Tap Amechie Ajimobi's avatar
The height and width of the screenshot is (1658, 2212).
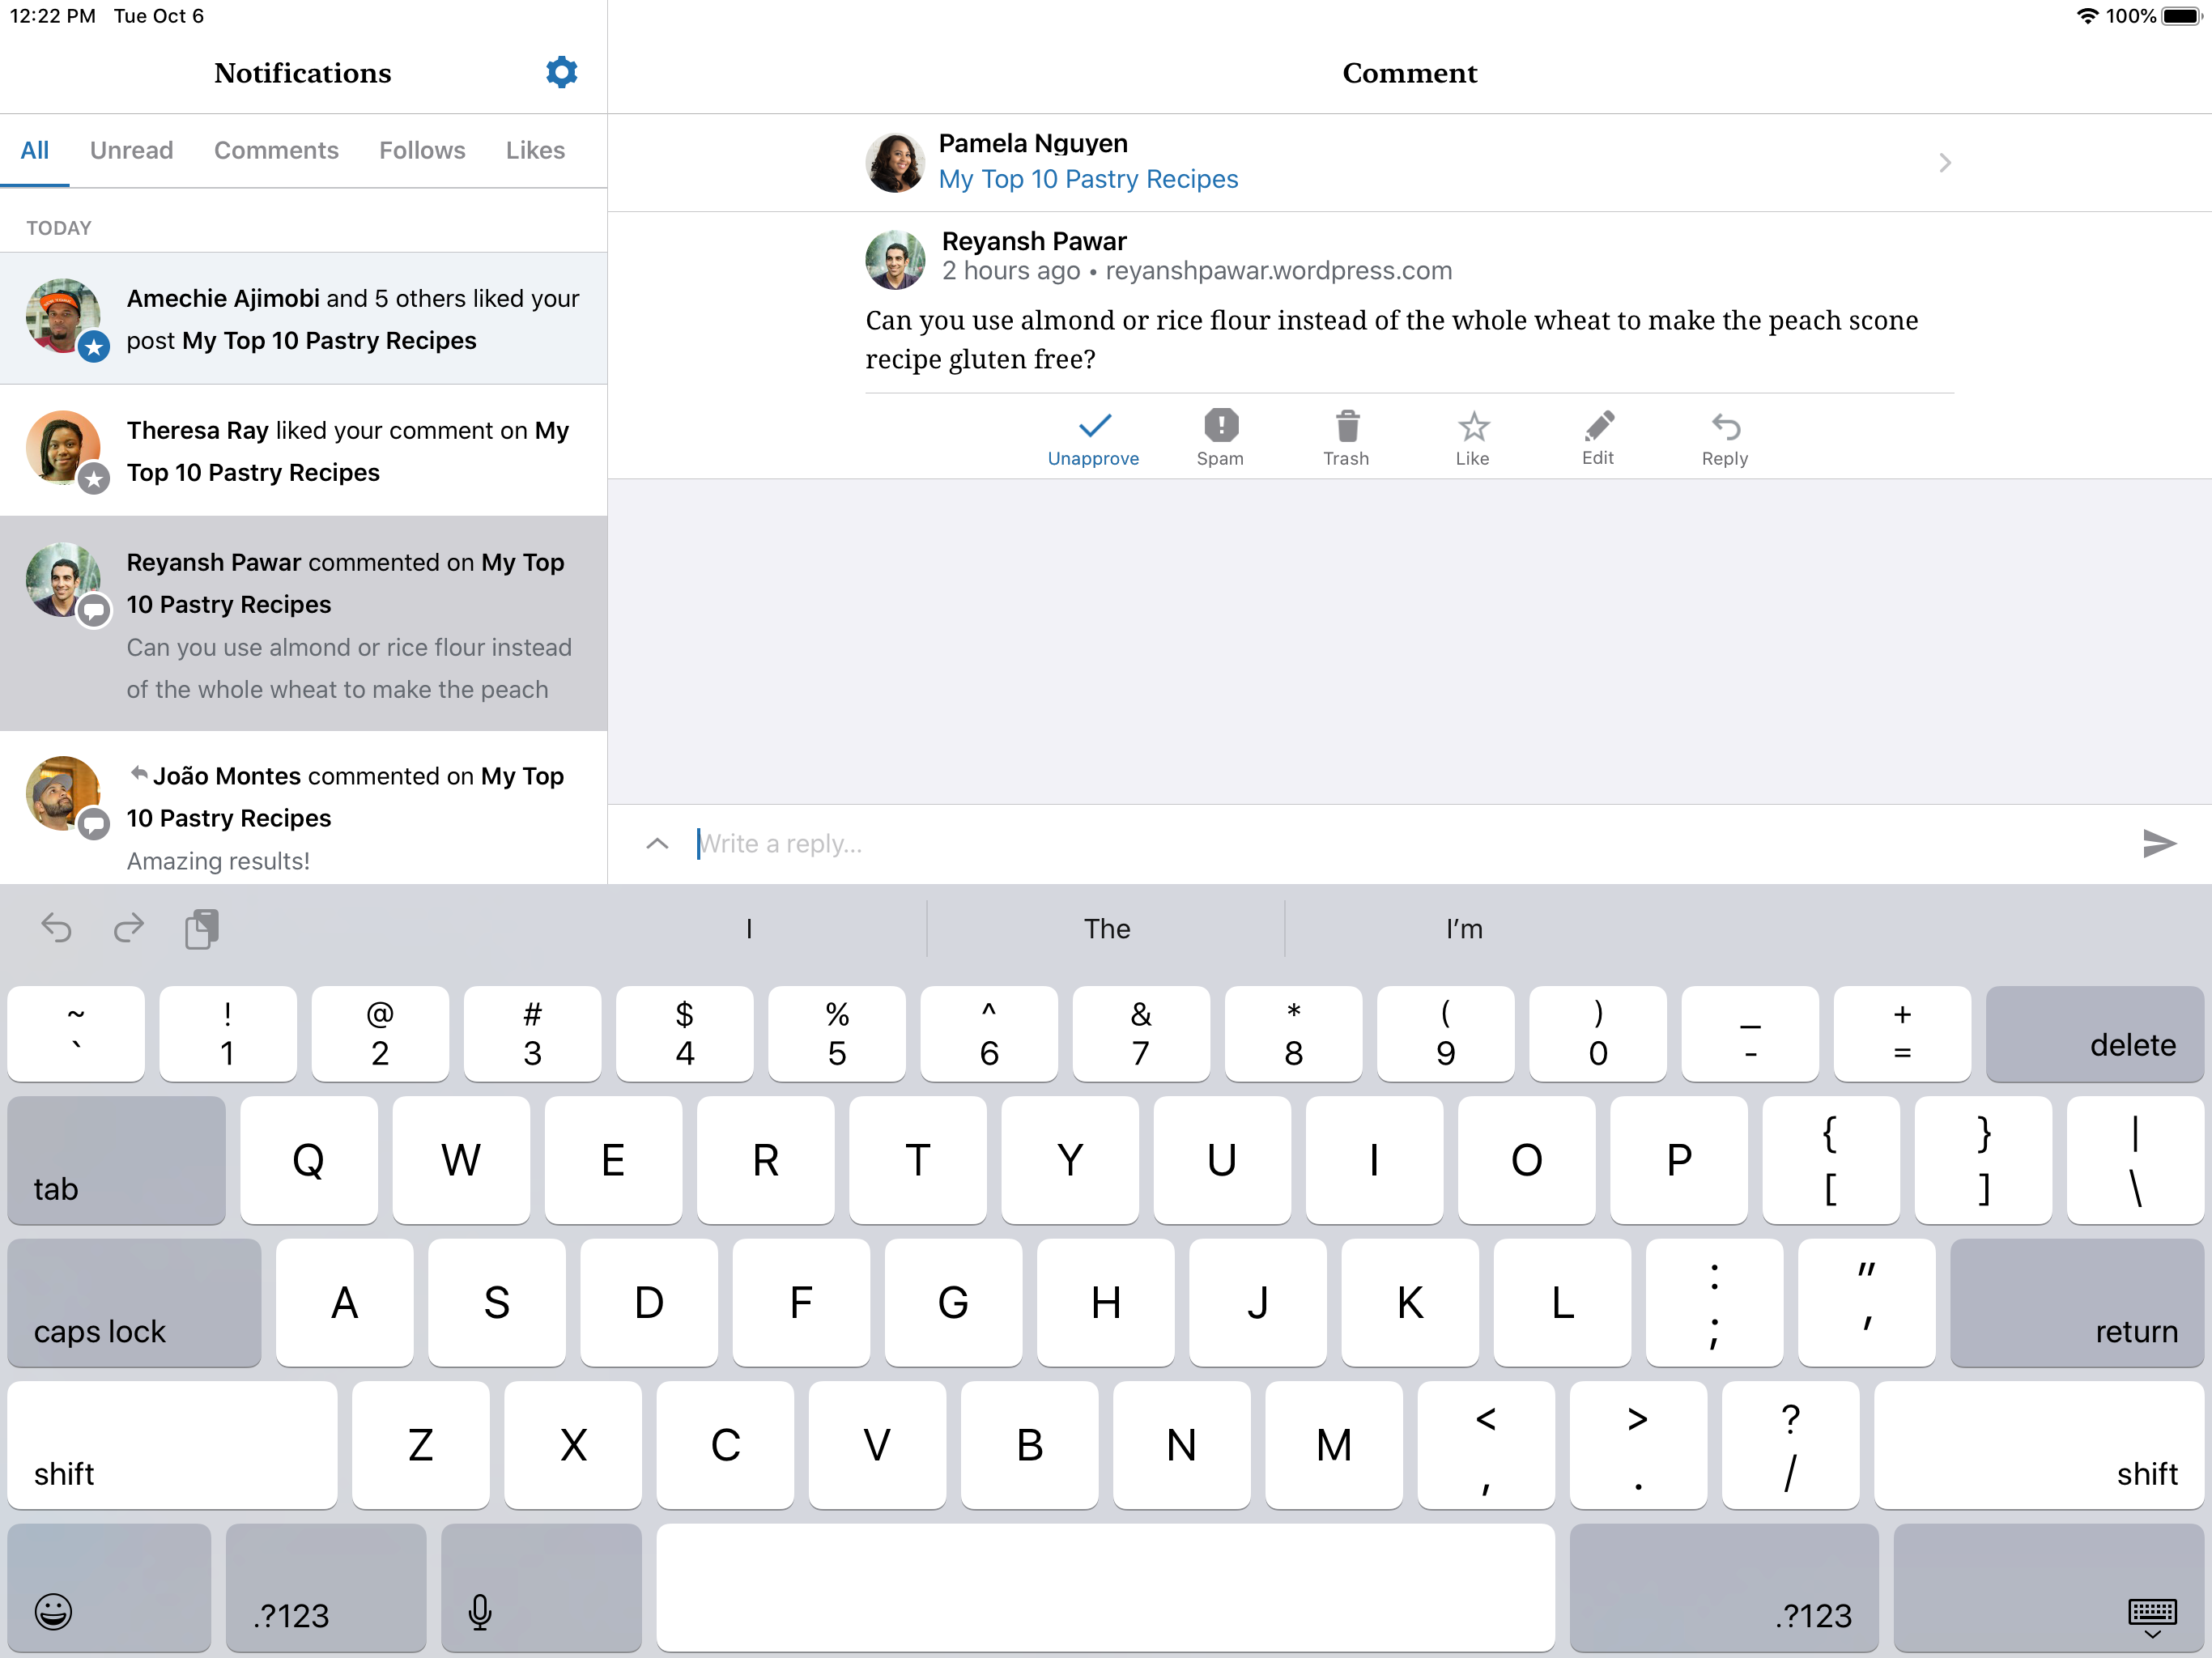(x=63, y=316)
